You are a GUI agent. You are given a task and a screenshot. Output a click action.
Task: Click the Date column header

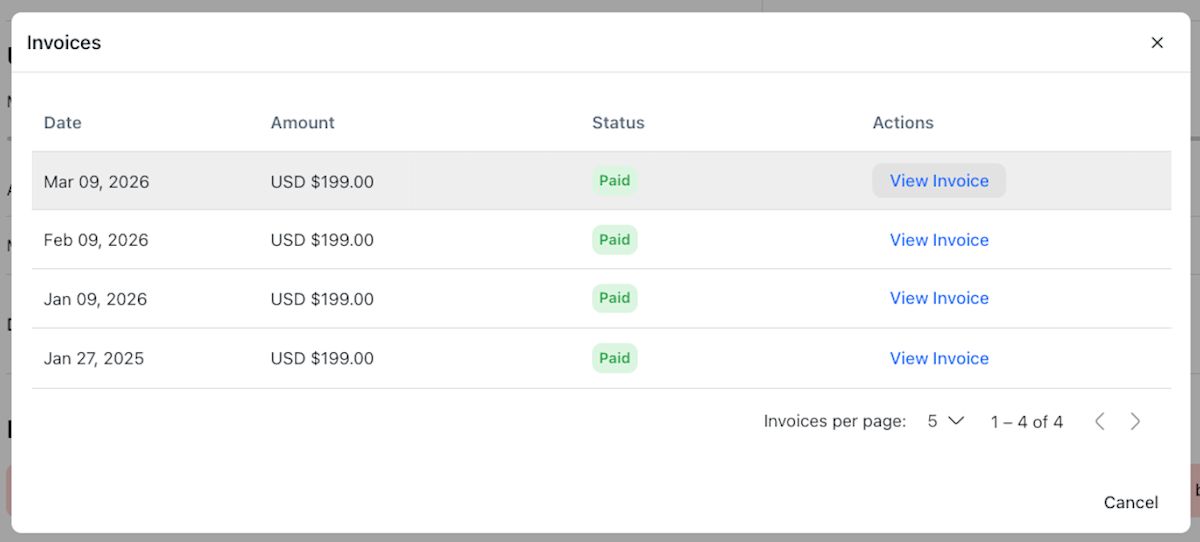click(63, 123)
